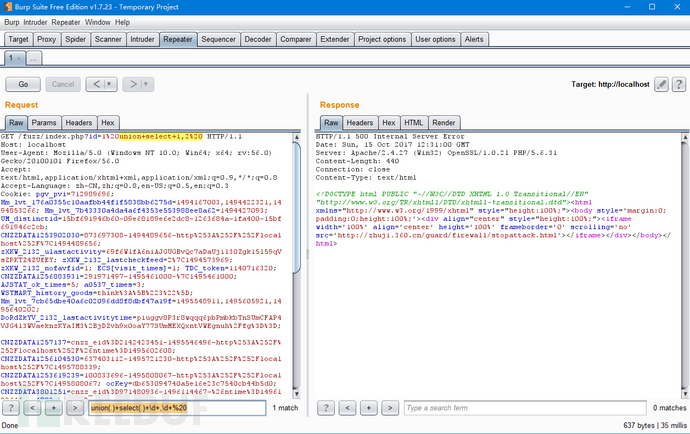Click the Go button to send request

click(23, 84)
